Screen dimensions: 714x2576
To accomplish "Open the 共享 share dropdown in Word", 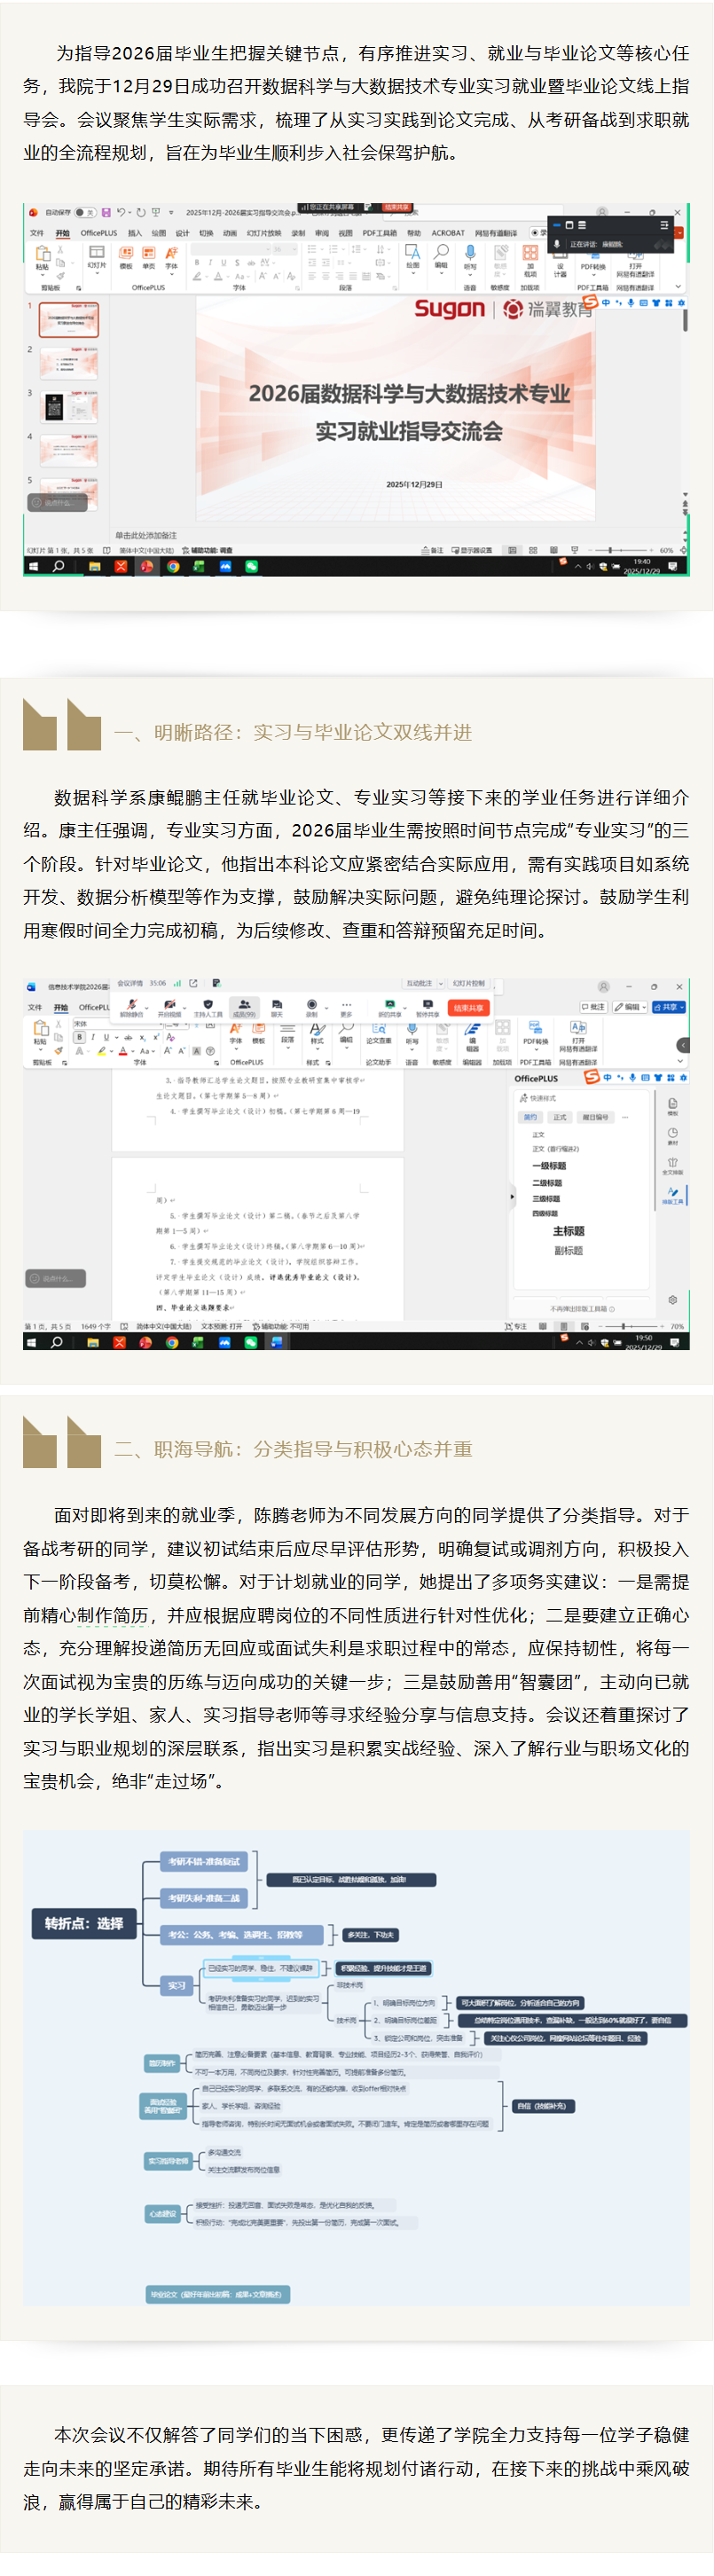I will pyautogui.click(x=669, y=1007).
